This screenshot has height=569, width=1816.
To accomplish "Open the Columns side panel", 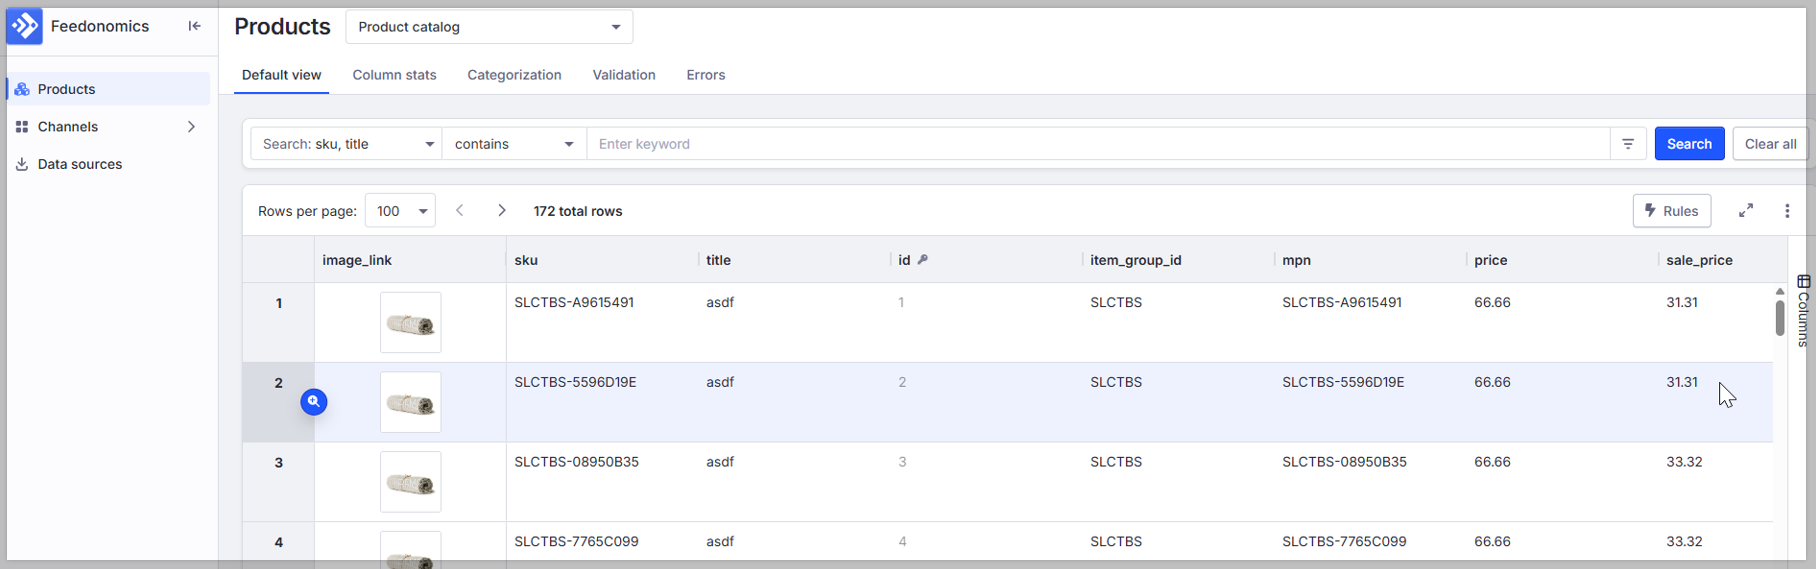I will coord(1803,311).
